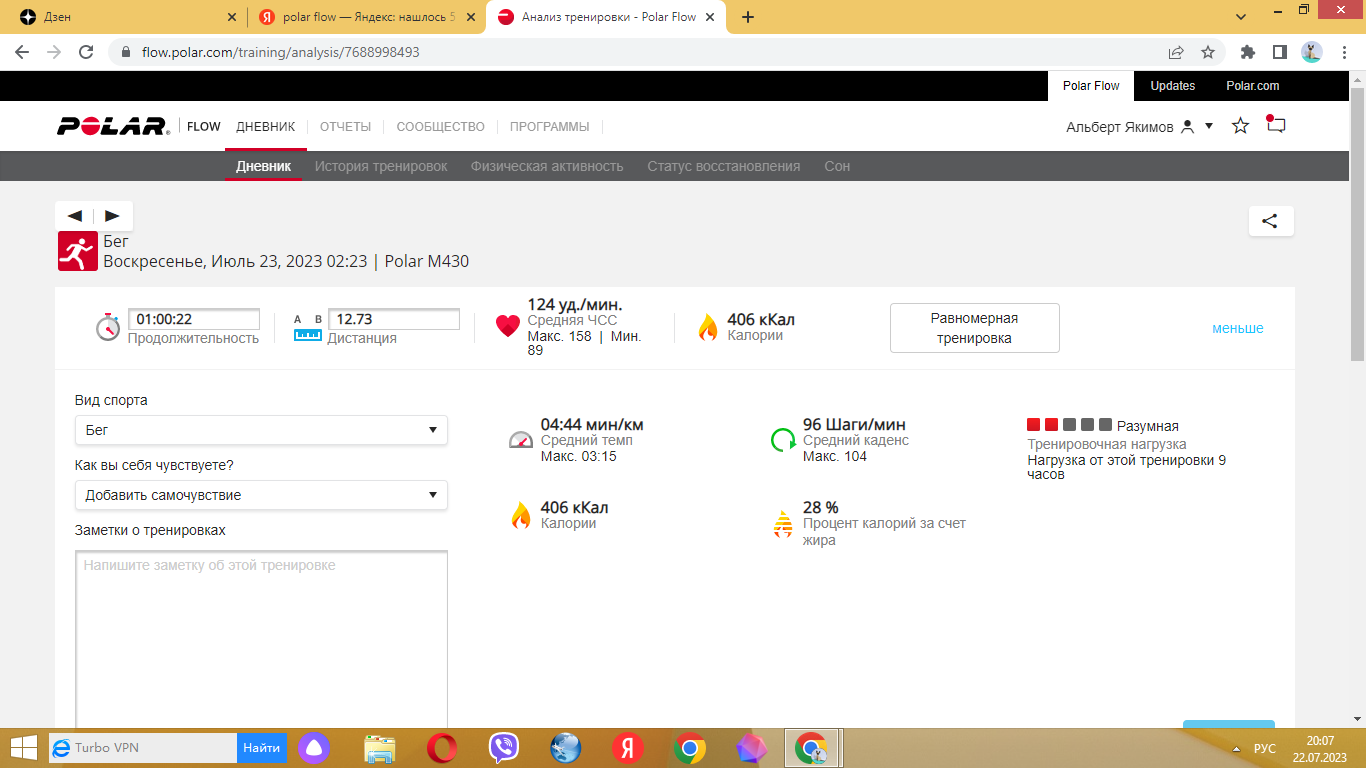Switch the РУС keyboard language indicator
Viewport: 1366px width, 768px height.
(x=1265, y=748)
